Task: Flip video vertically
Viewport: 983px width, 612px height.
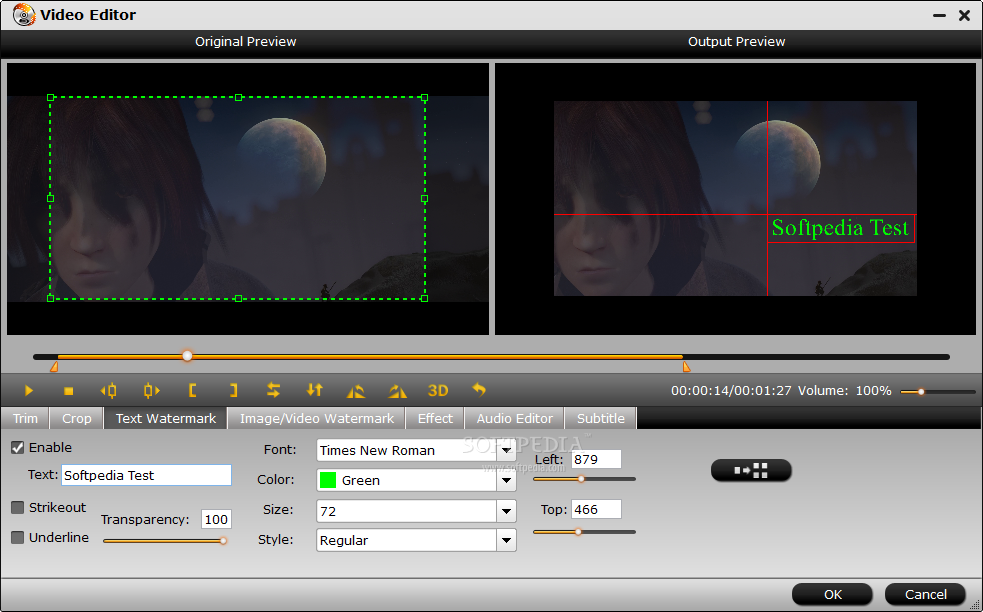Action: click(x=315, y=390)
